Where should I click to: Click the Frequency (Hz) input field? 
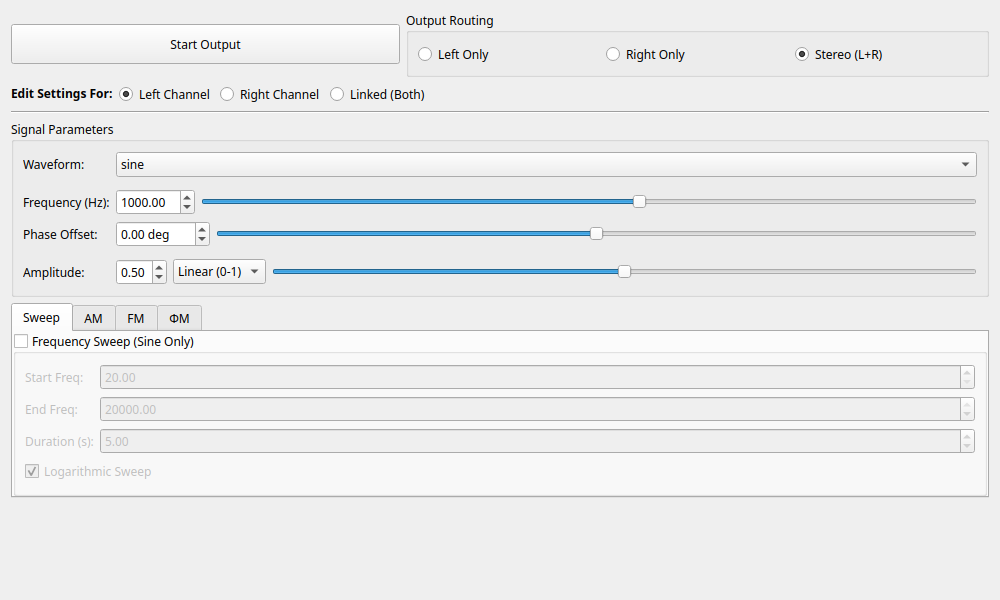pos(148,202)
